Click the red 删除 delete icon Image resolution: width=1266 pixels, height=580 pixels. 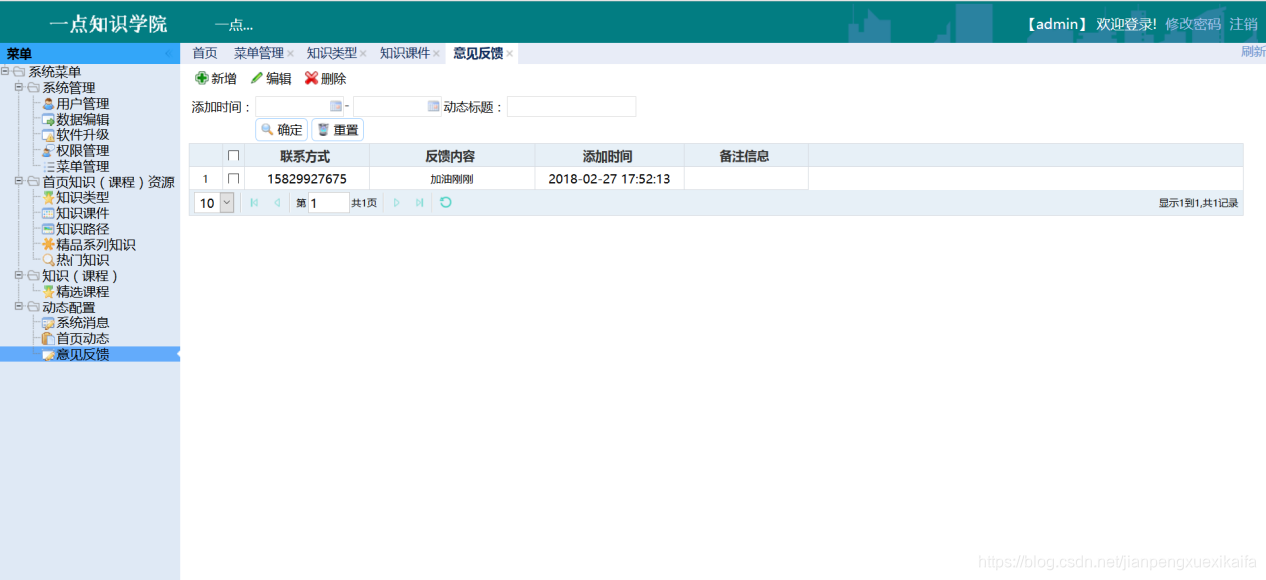[311, 78]
